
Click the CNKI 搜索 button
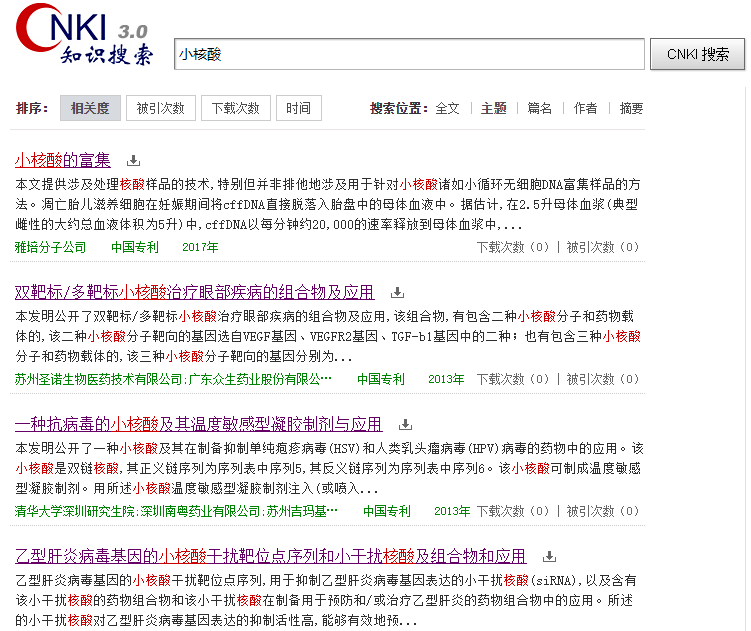tap(697, 54)
